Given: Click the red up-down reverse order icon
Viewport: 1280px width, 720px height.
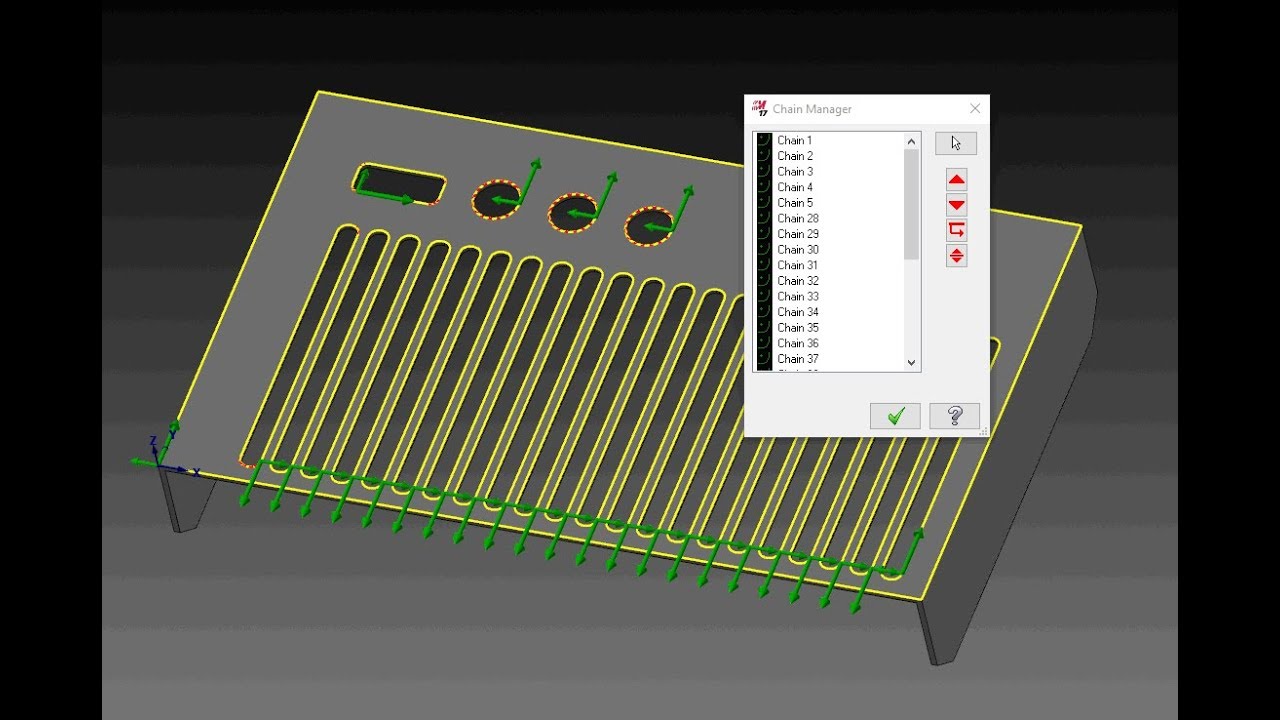Looking at the screenshot, I should (957, 255).
